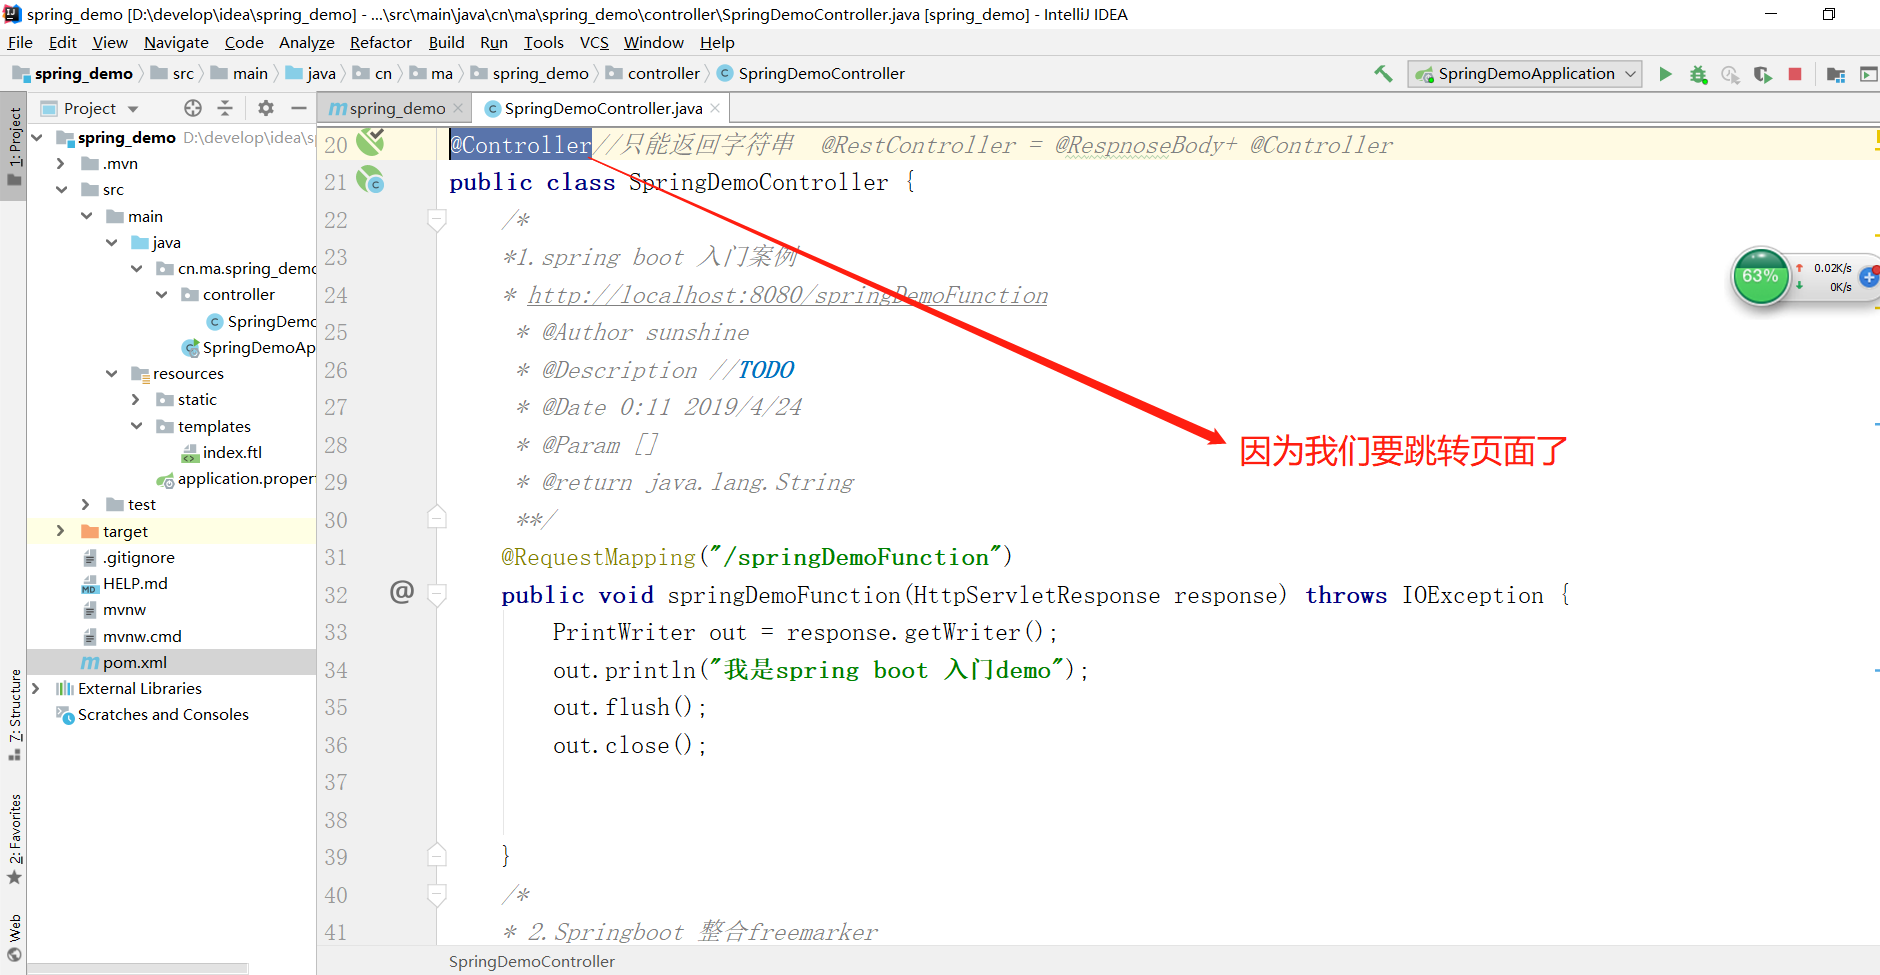Image resolution: width=1880 pixels, height=975 pixels.
Task: Collapse the resources folder
Action: 111,374
